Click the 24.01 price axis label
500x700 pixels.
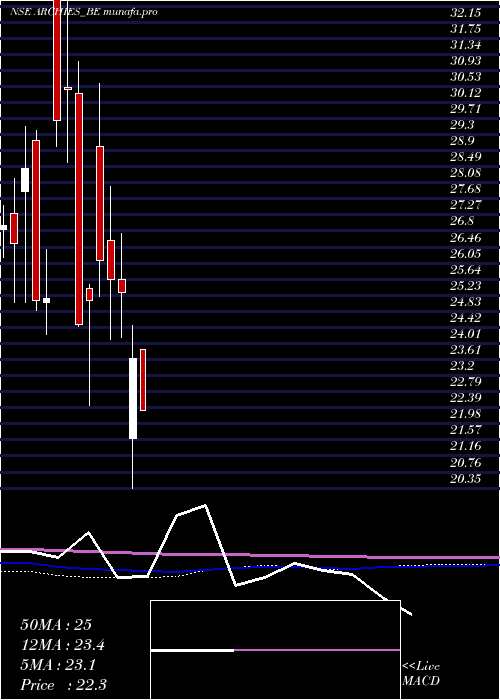tap(465, 334)
